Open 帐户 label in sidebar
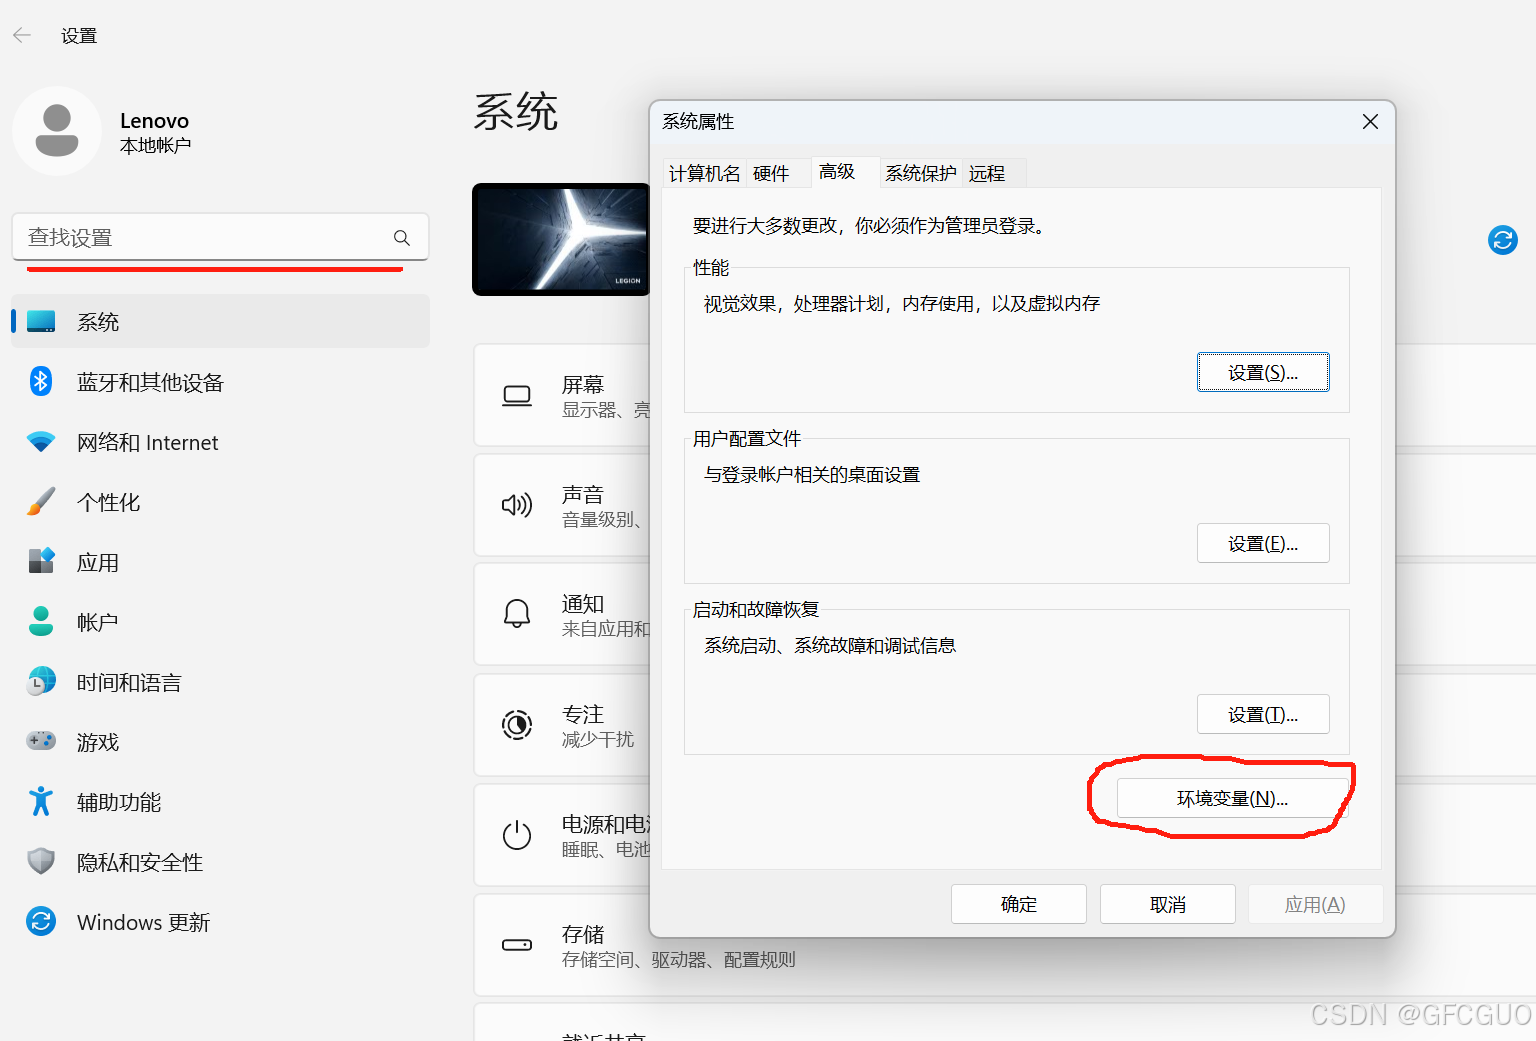 pos(98,622)
